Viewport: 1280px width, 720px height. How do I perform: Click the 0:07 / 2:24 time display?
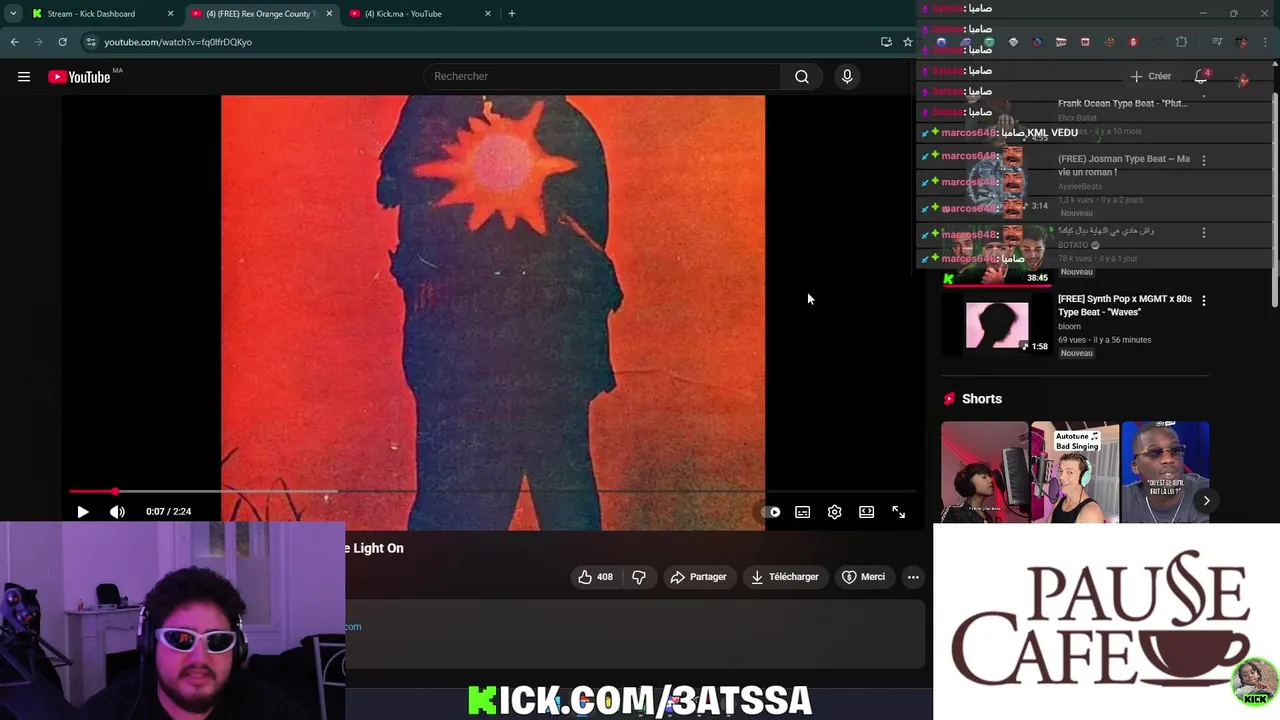(168, 511)
